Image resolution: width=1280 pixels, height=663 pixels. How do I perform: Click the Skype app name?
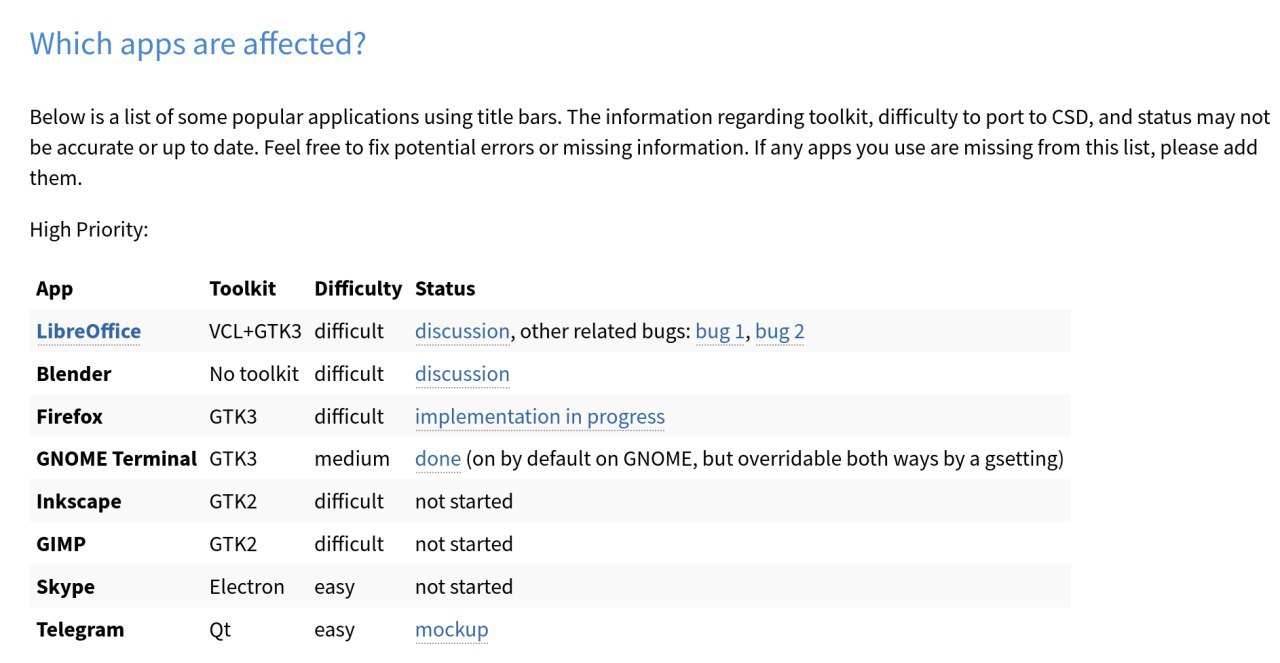click(65, 587)
